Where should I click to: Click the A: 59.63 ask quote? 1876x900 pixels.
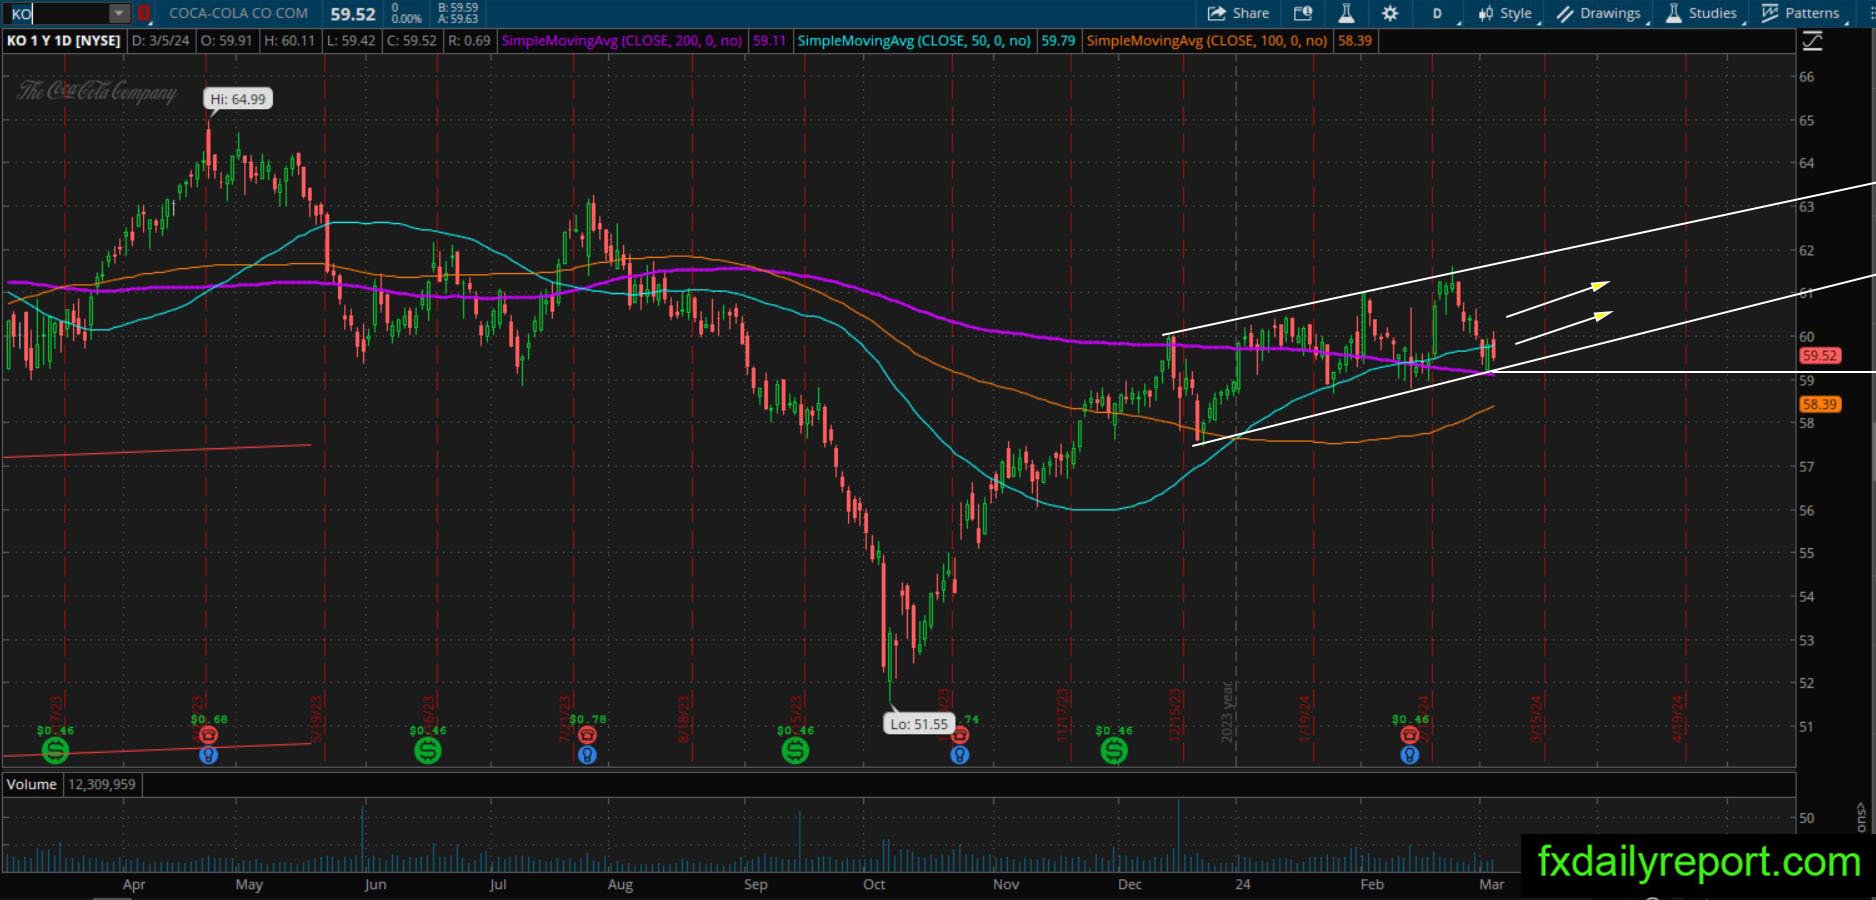pyautogui.click(x=458, y=19)
